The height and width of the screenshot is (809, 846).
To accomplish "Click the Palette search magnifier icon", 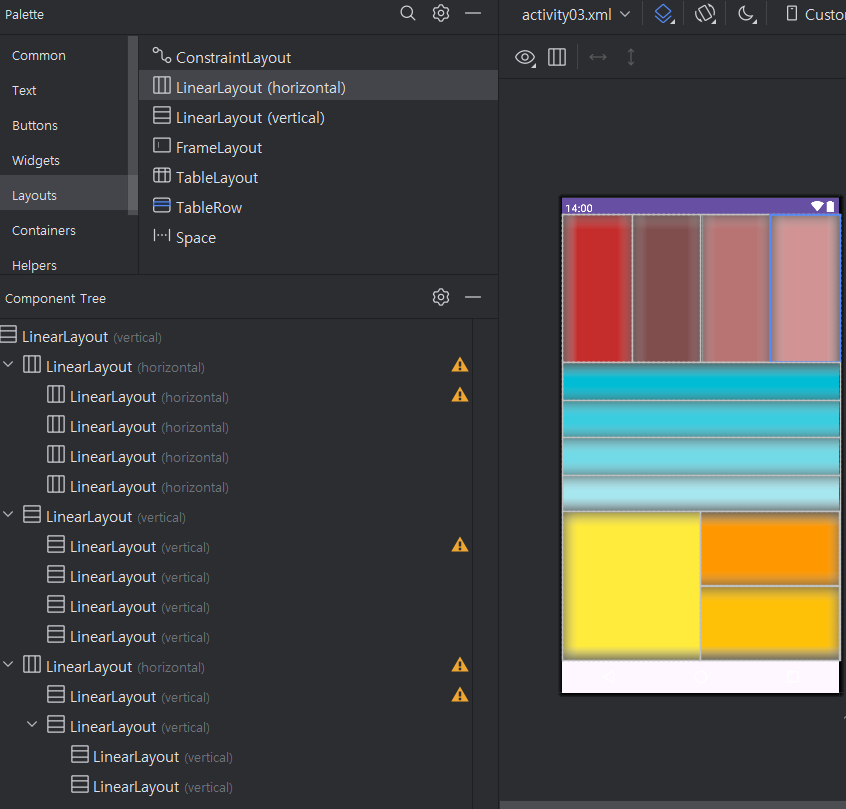I will pyautogui.click(x=408, y=13).
